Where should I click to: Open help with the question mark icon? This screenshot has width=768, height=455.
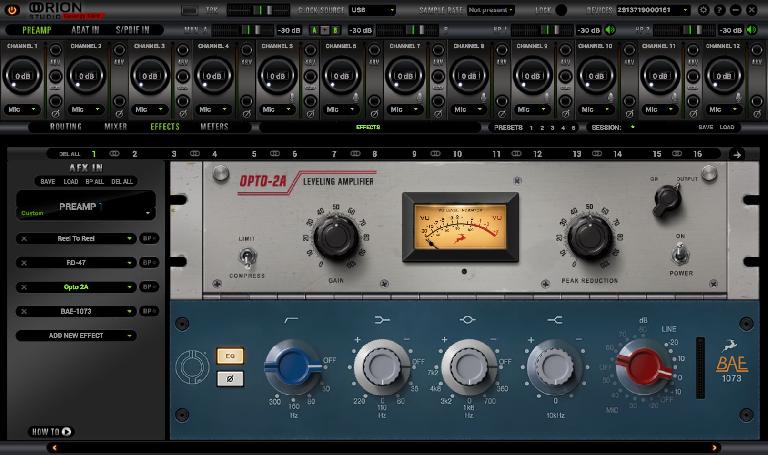click(719, 10)
